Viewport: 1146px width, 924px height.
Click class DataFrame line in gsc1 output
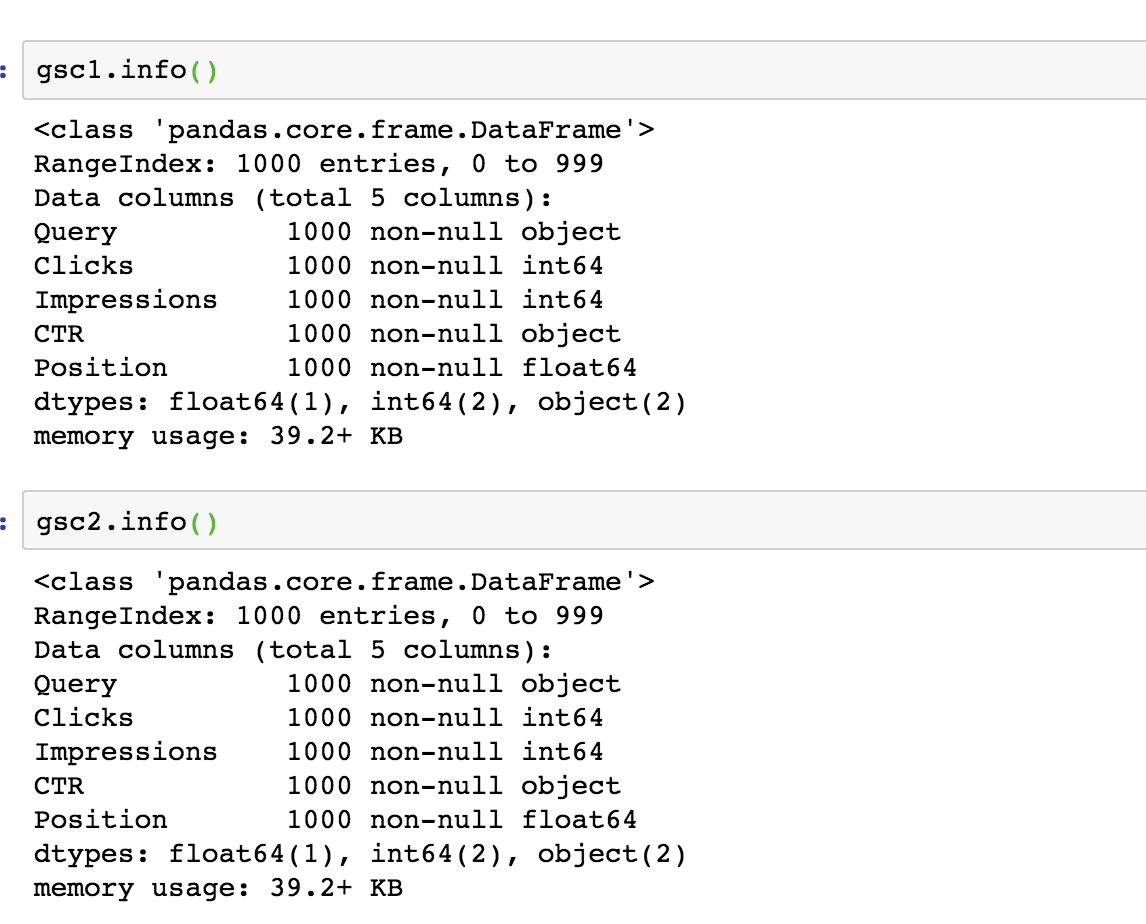click(x=344, y=130)
